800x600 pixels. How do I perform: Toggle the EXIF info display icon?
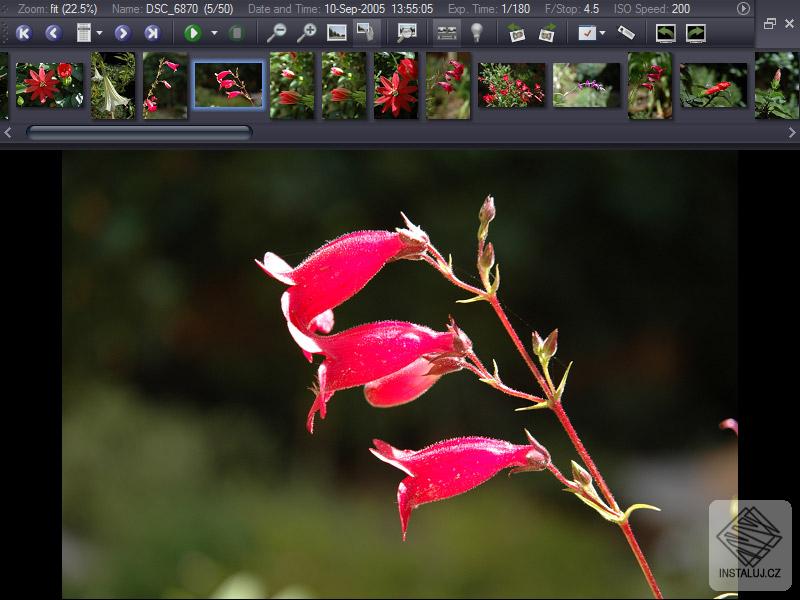tap(445, 33)
